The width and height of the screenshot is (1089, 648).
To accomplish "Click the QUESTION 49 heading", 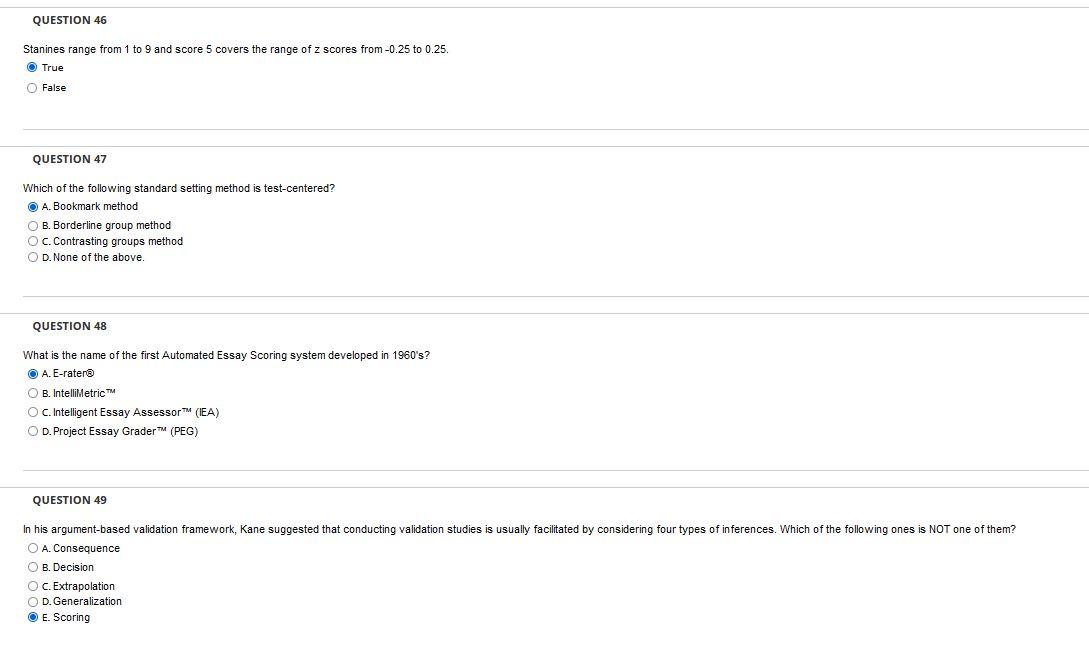I will click(x=69, y=500).
